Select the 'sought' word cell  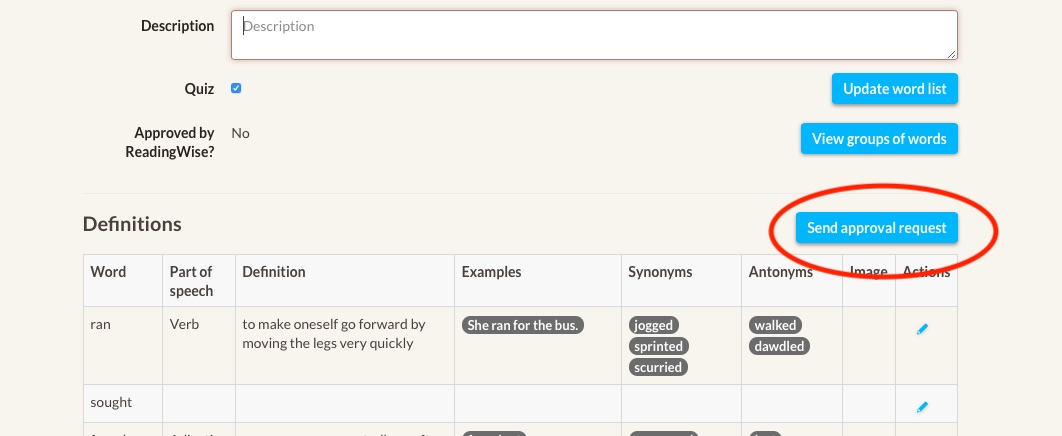pos(123,404)
